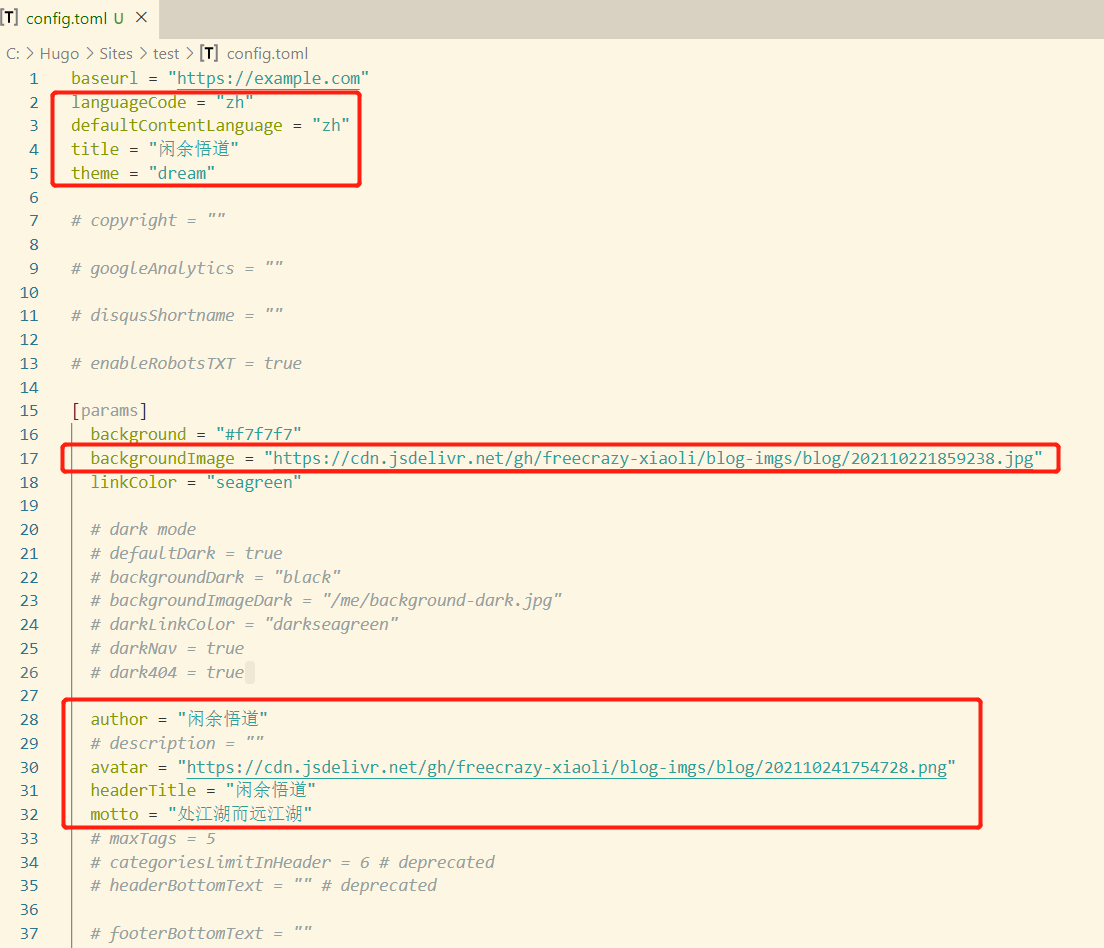Viewport: 1104px width, 948px height.
Task: Click the theme value "dream"
Action: coord(182,173)
